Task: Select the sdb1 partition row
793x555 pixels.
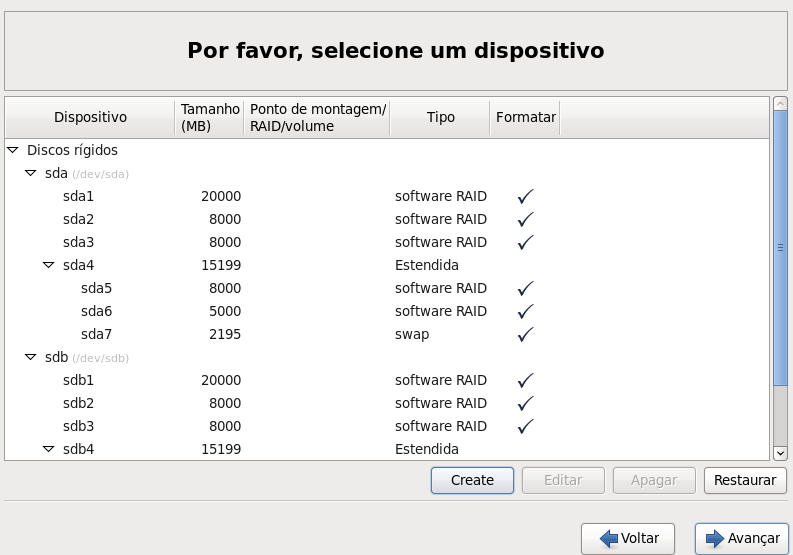Action: [x=387, y=380]
